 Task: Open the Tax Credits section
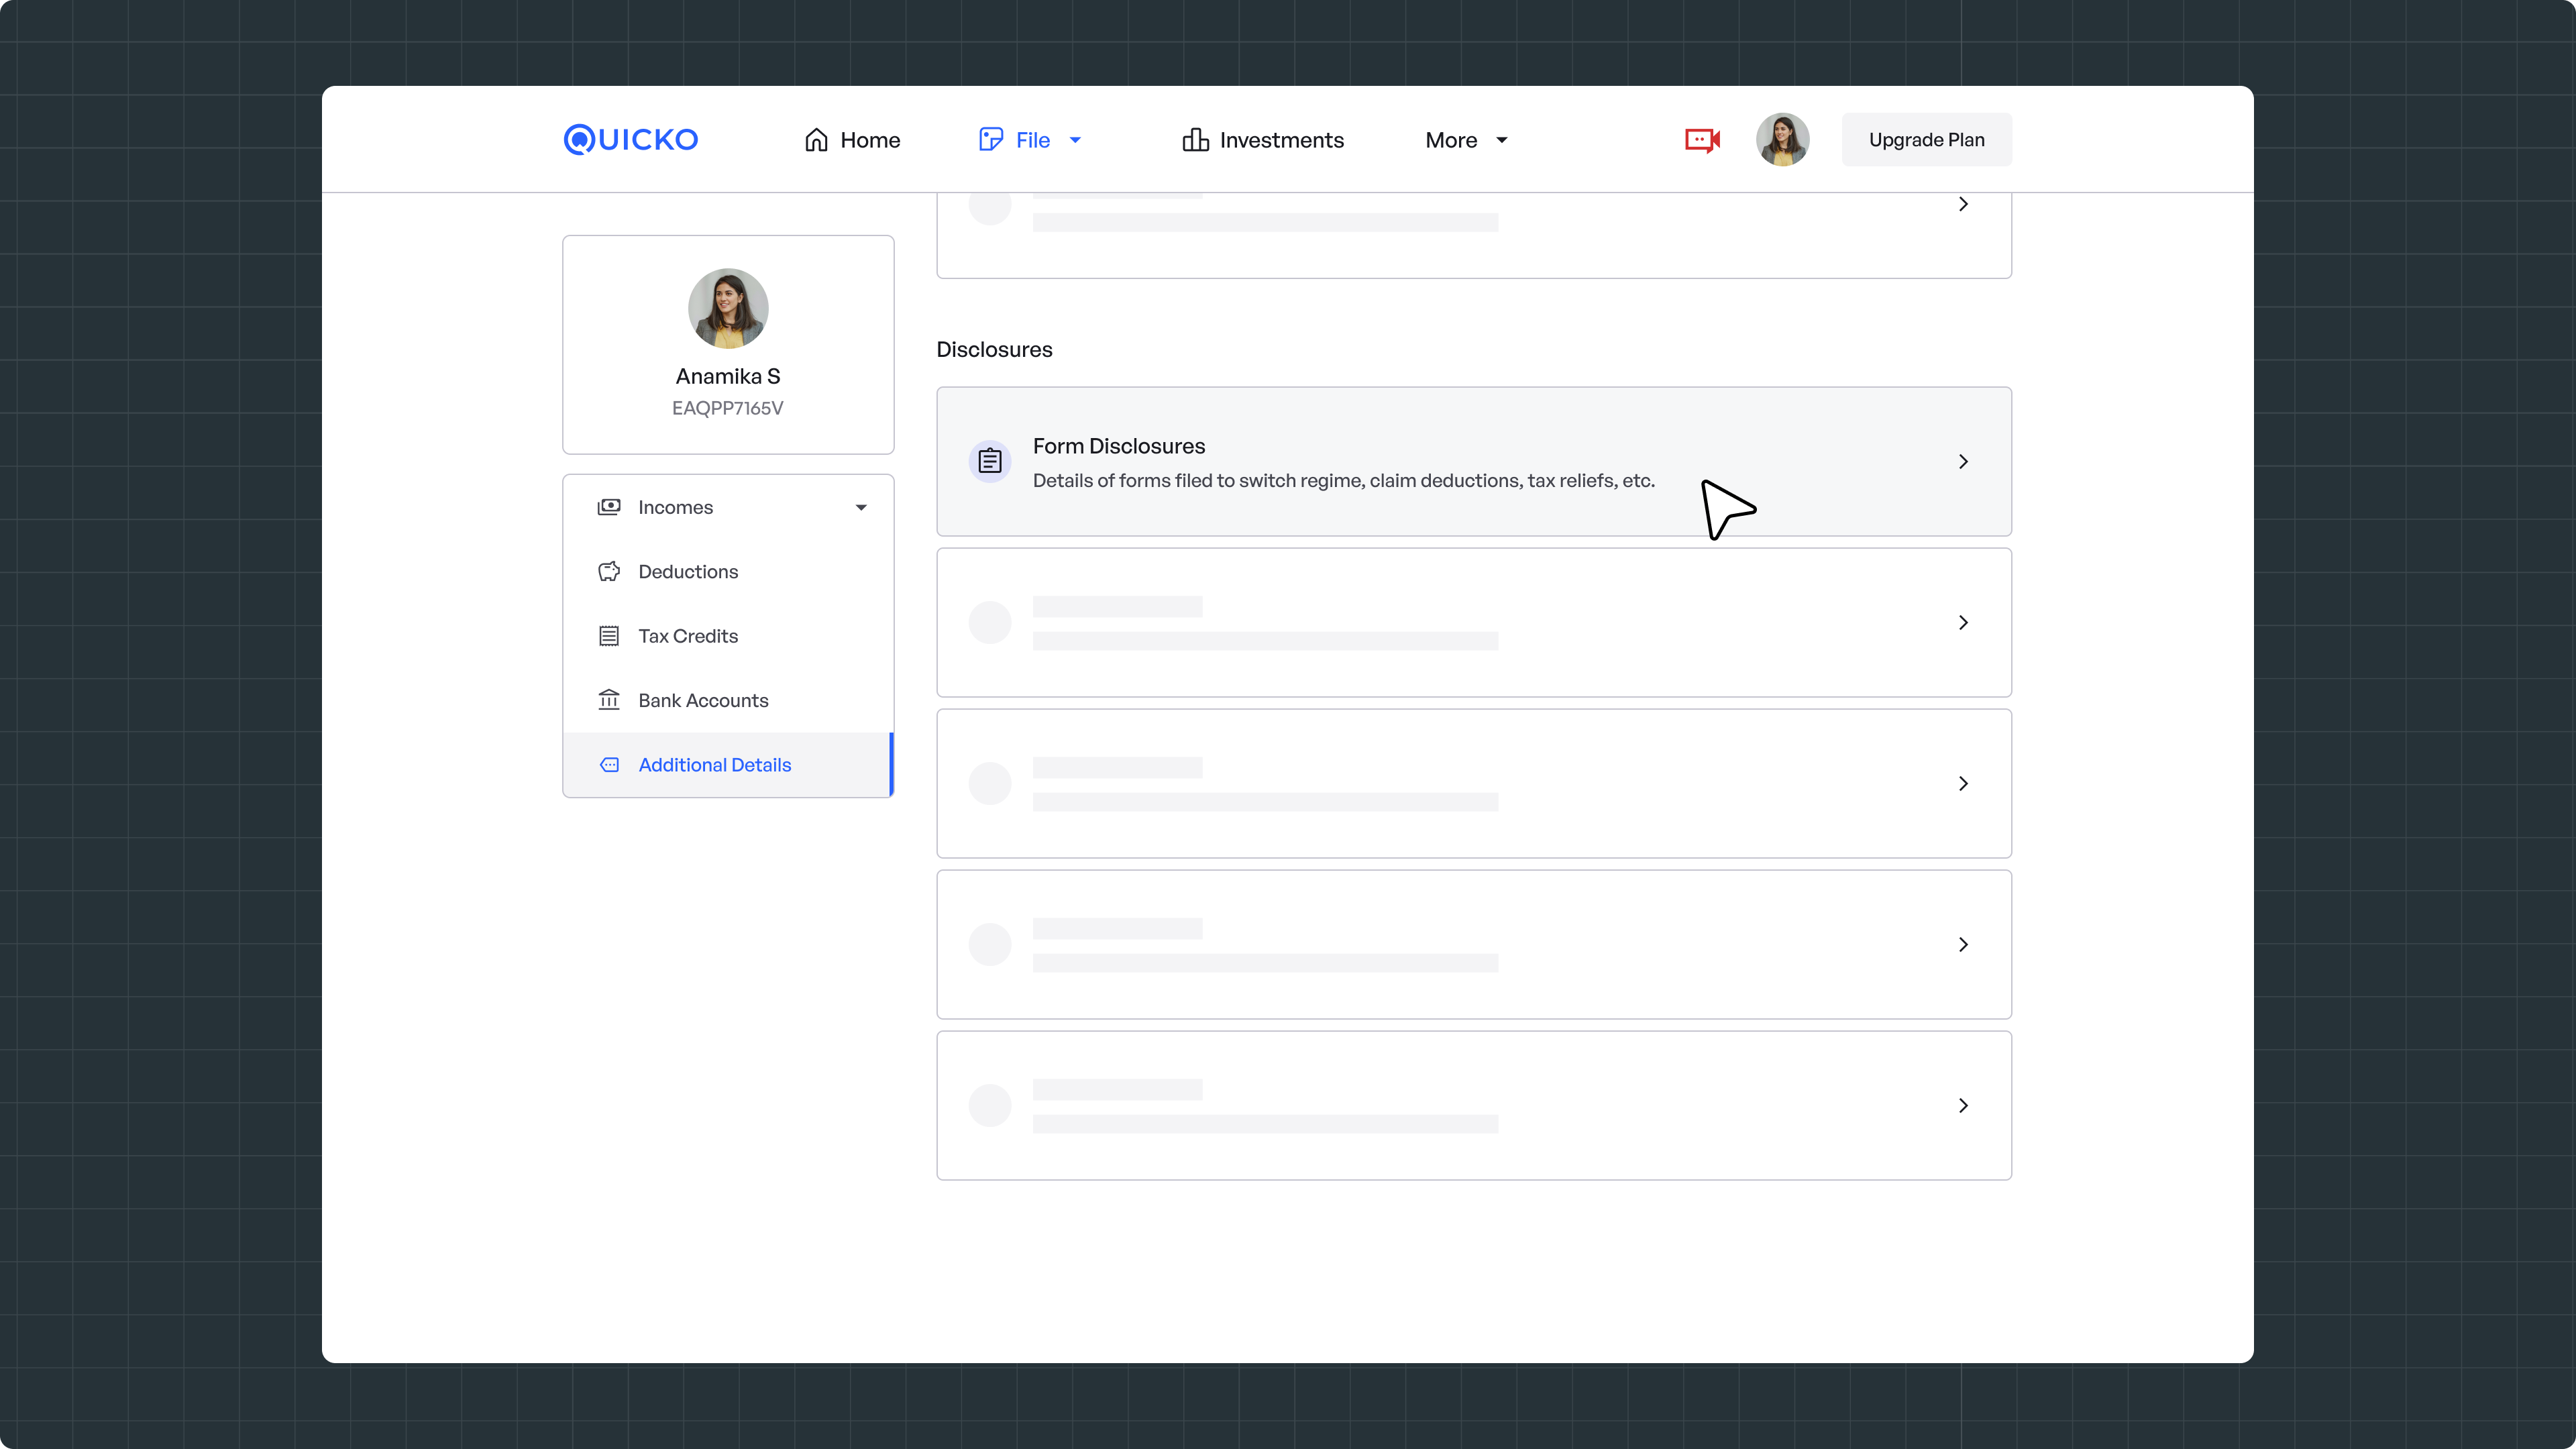click(x=728, y=636)
